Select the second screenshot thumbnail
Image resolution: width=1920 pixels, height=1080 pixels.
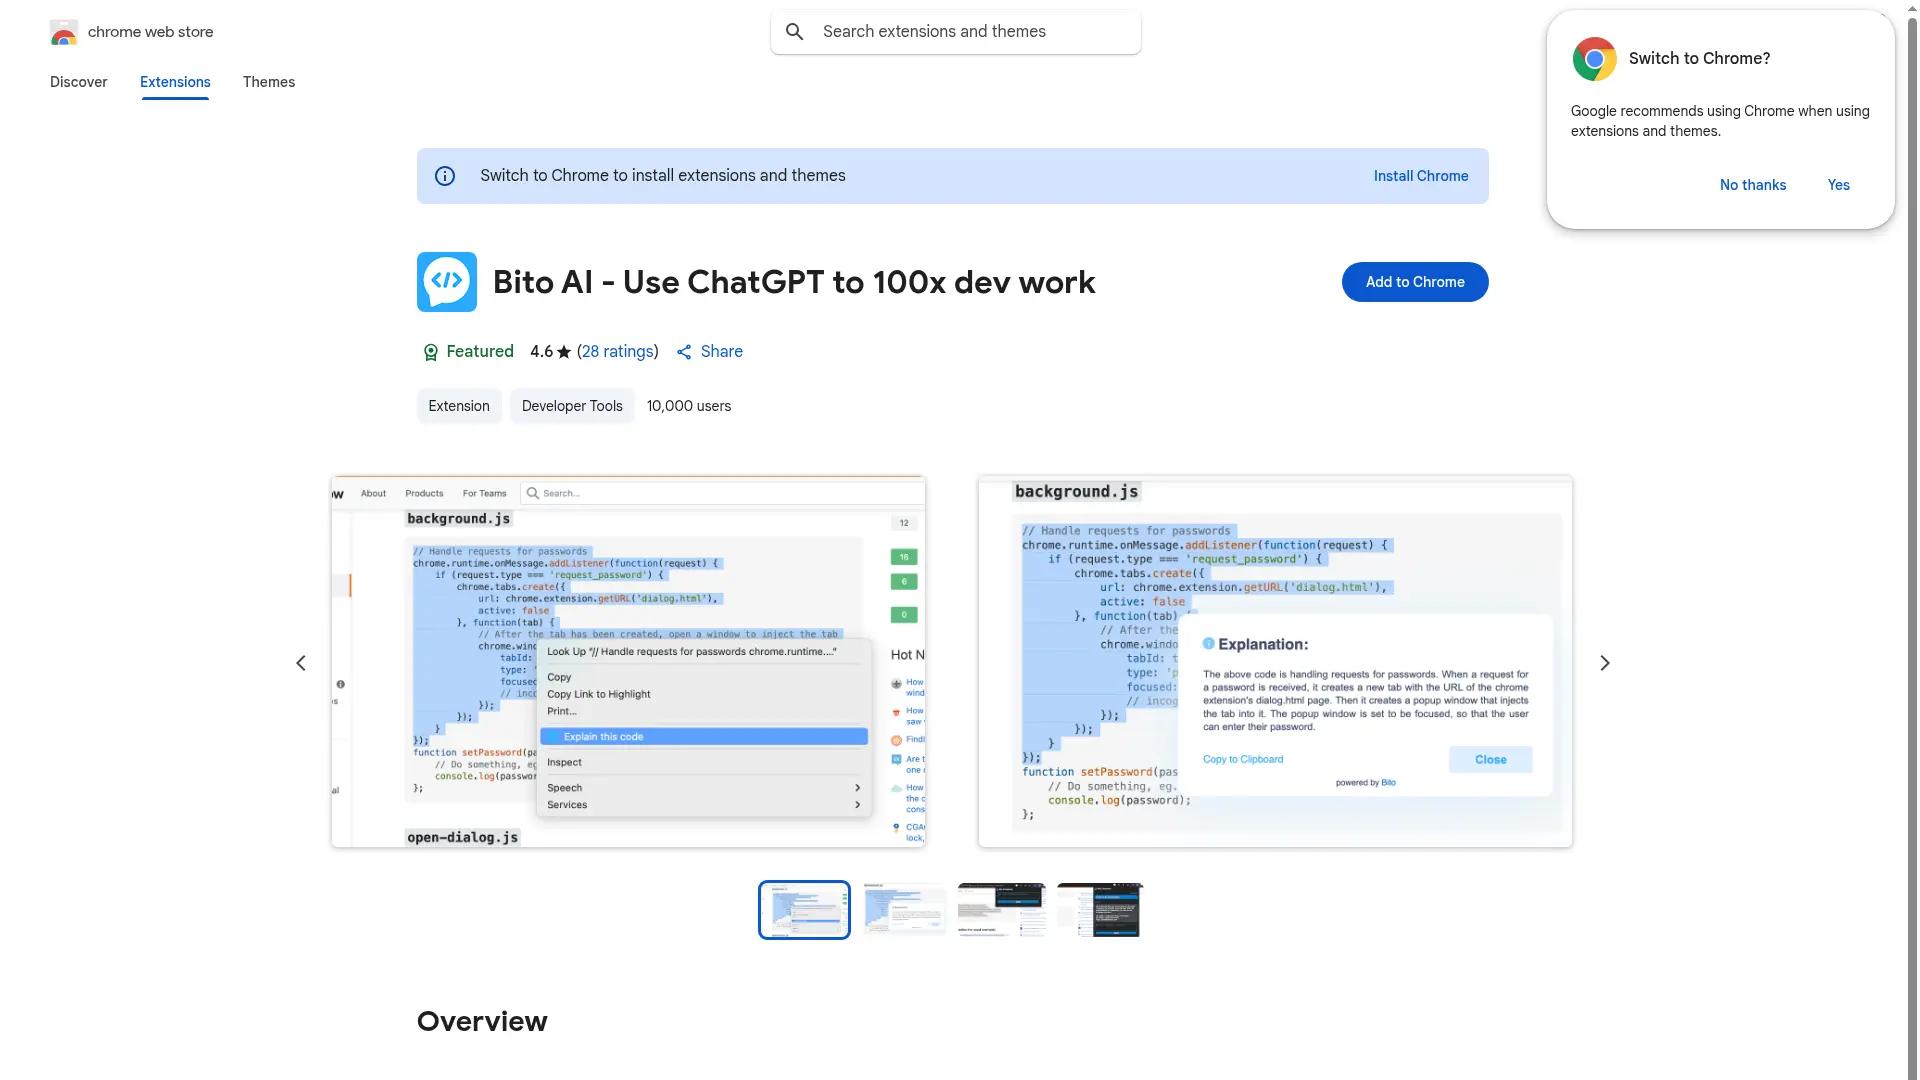[x=902, y=909]
